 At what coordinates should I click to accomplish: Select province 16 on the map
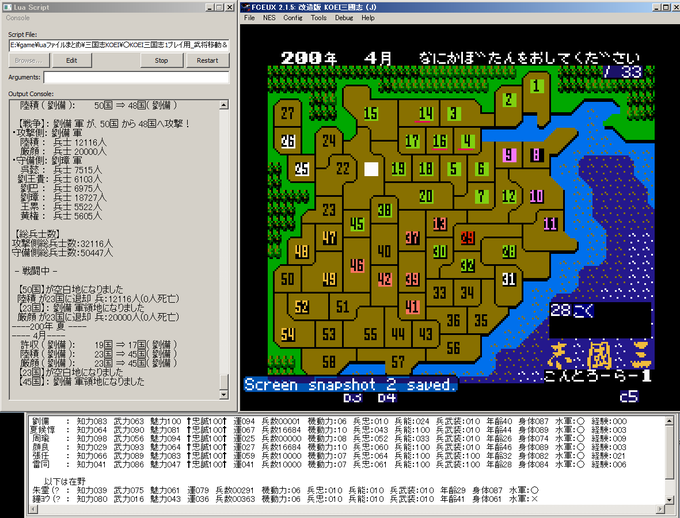[439, 141]
